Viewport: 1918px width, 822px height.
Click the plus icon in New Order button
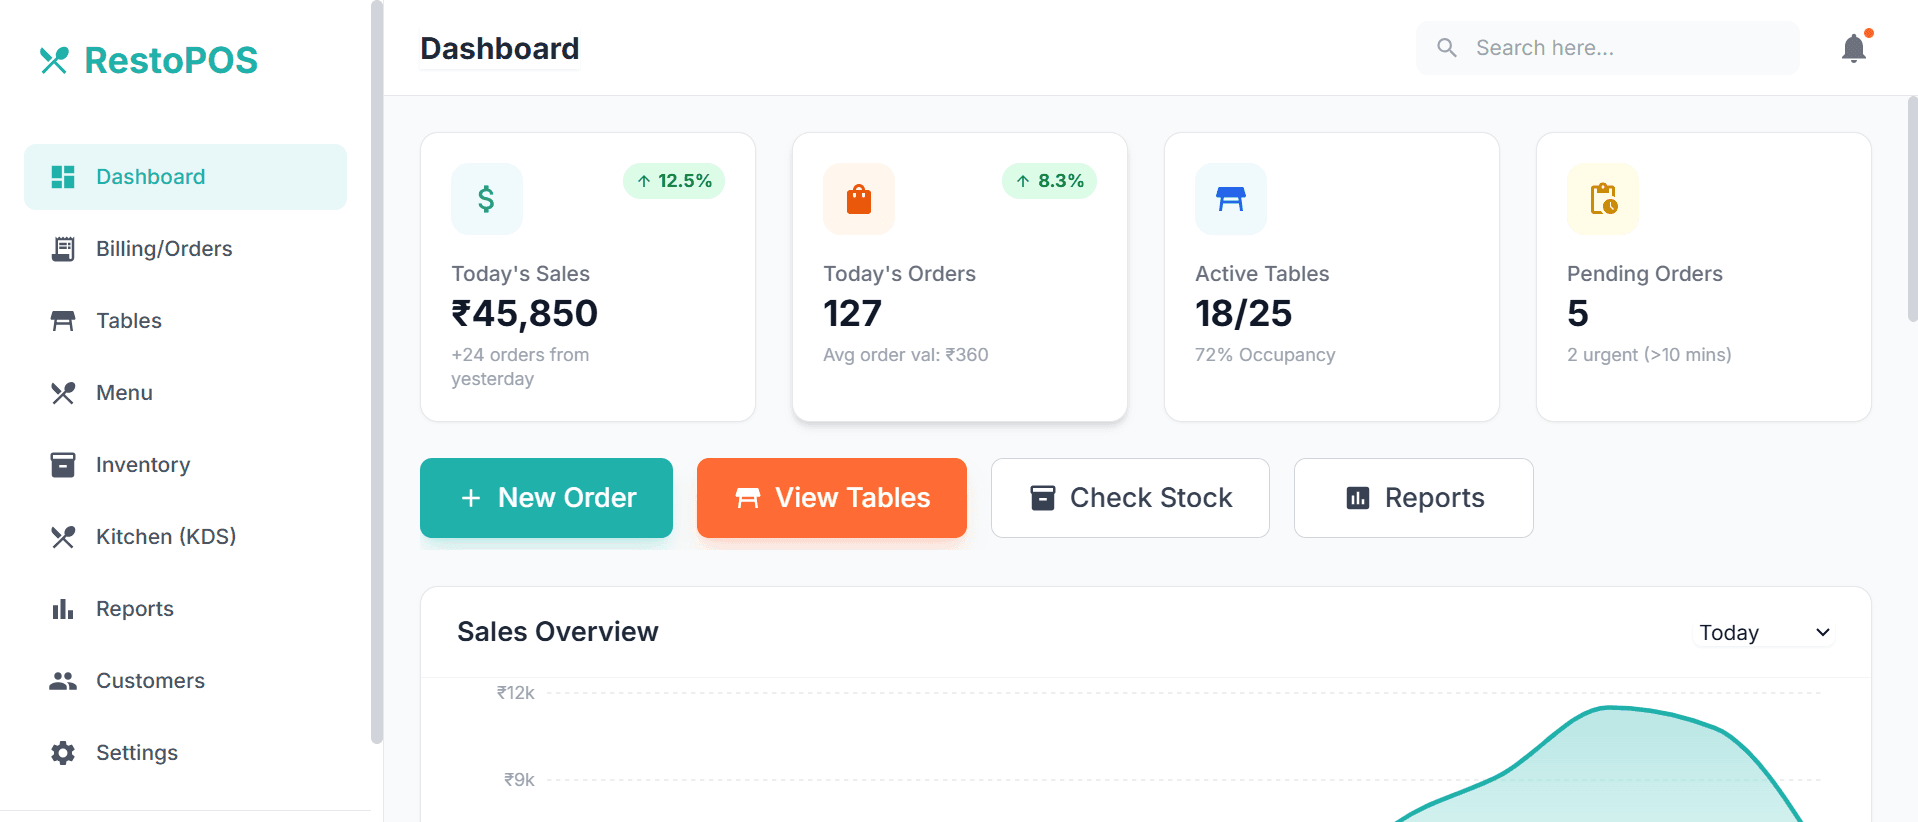pos(471,498)
